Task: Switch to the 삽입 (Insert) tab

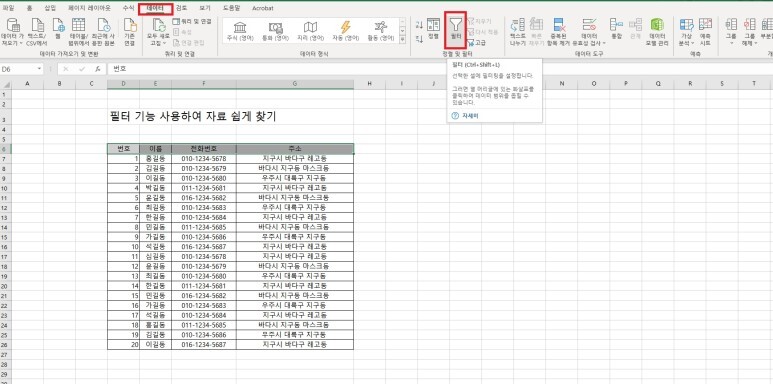Action: point(50,8)
